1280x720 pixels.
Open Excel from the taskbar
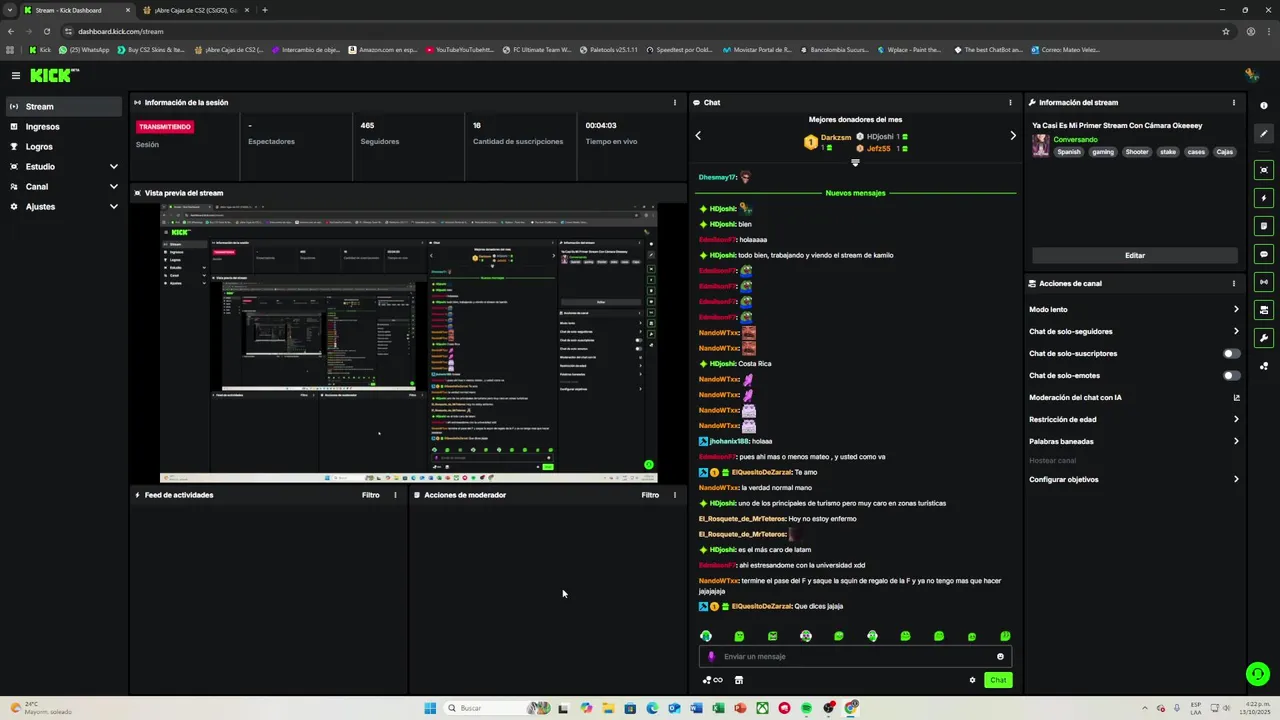point(718,708)
